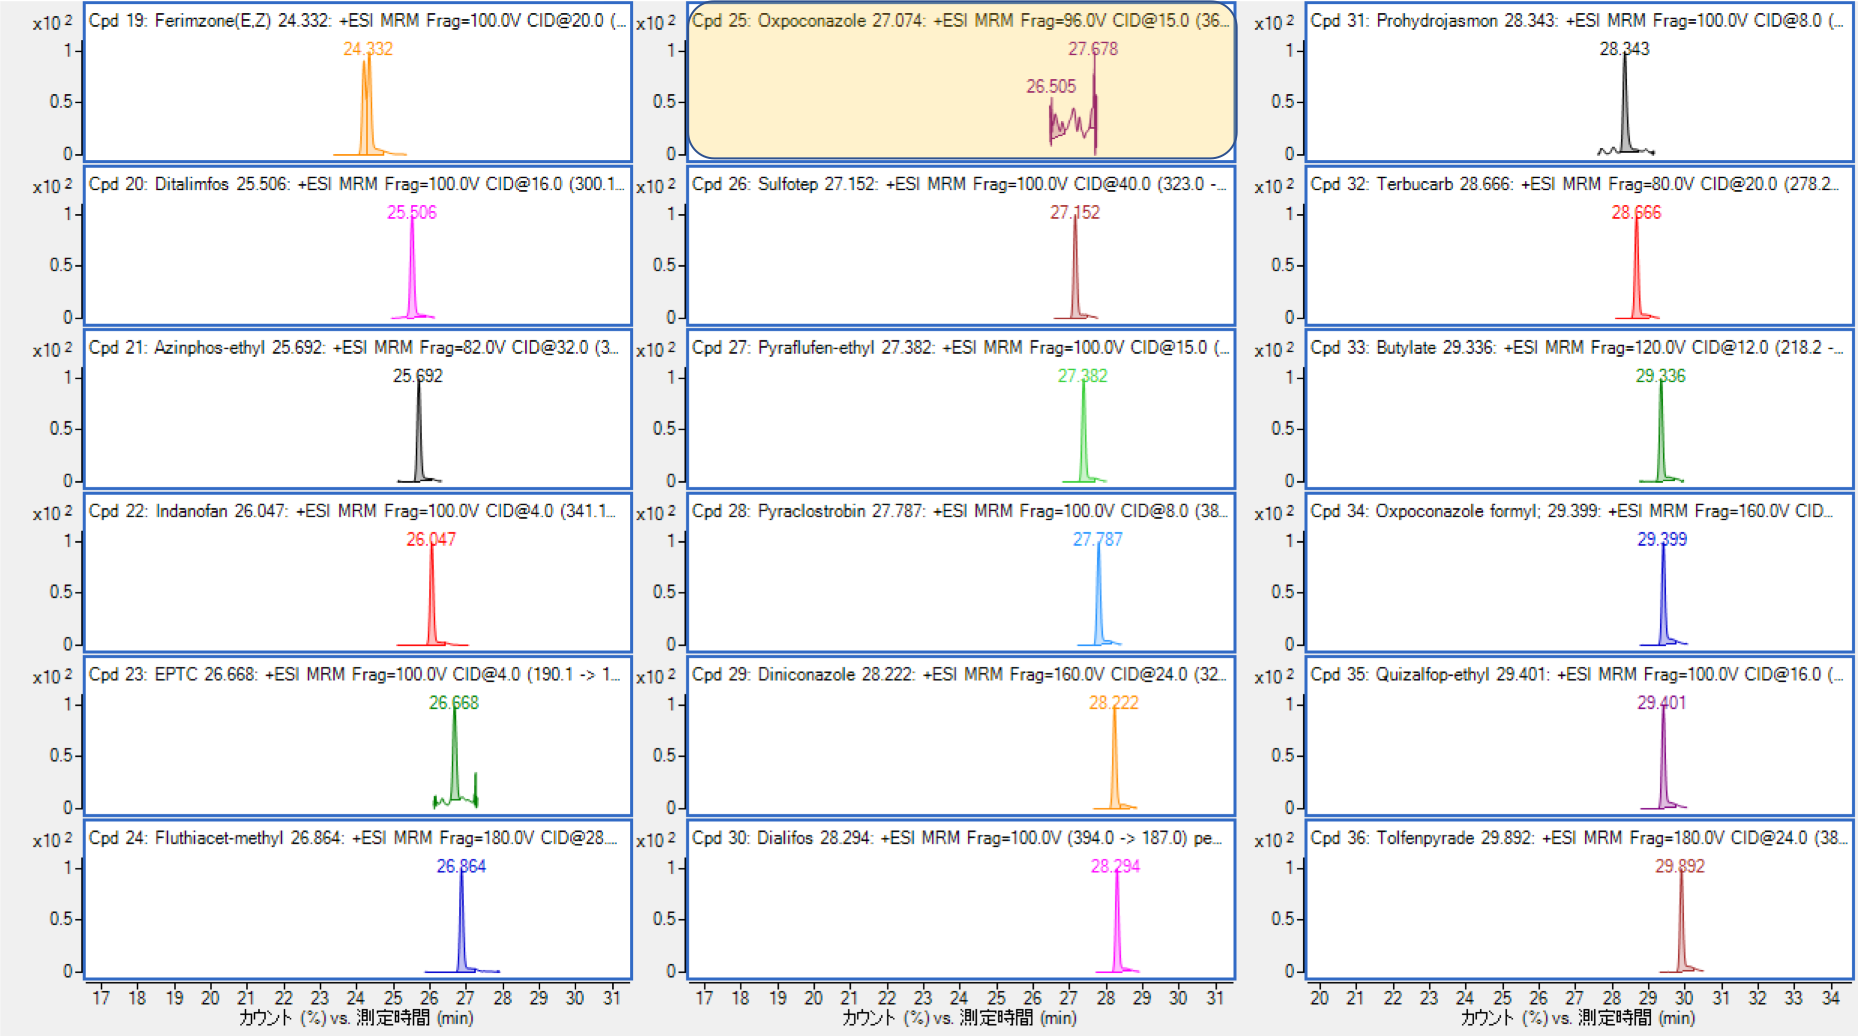Select the Cpd 24 Fluthiacet-methyl chromatogram panel
The height and width of the screenshot is (1036, 1858).
(x=357, y=900)
